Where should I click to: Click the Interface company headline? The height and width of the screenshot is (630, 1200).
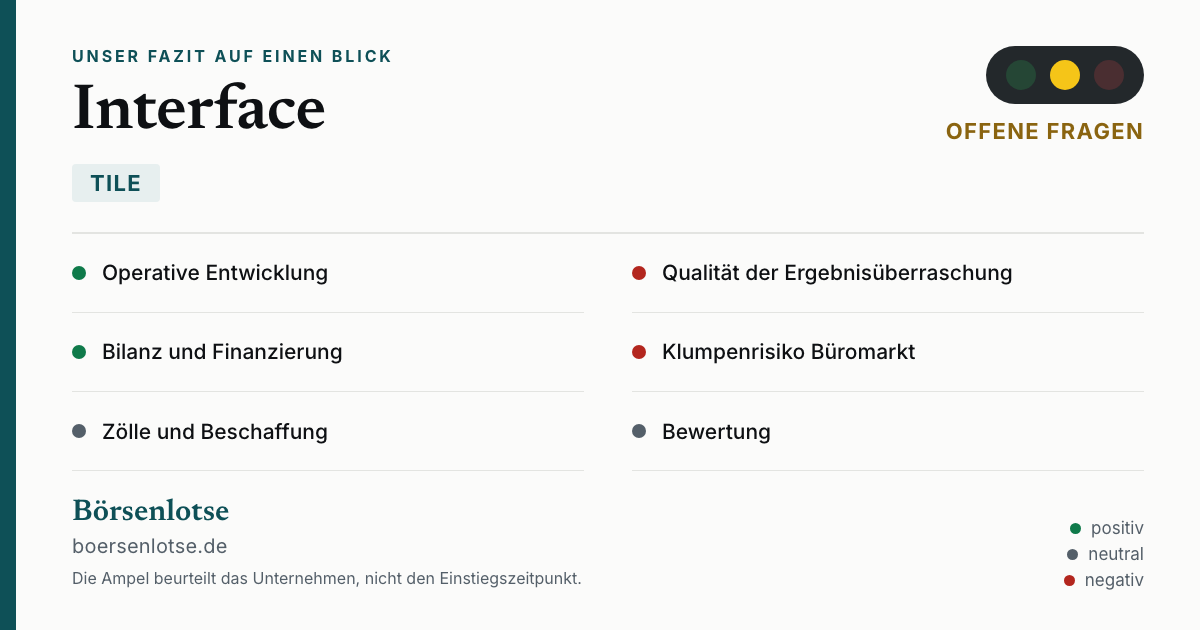199,107
